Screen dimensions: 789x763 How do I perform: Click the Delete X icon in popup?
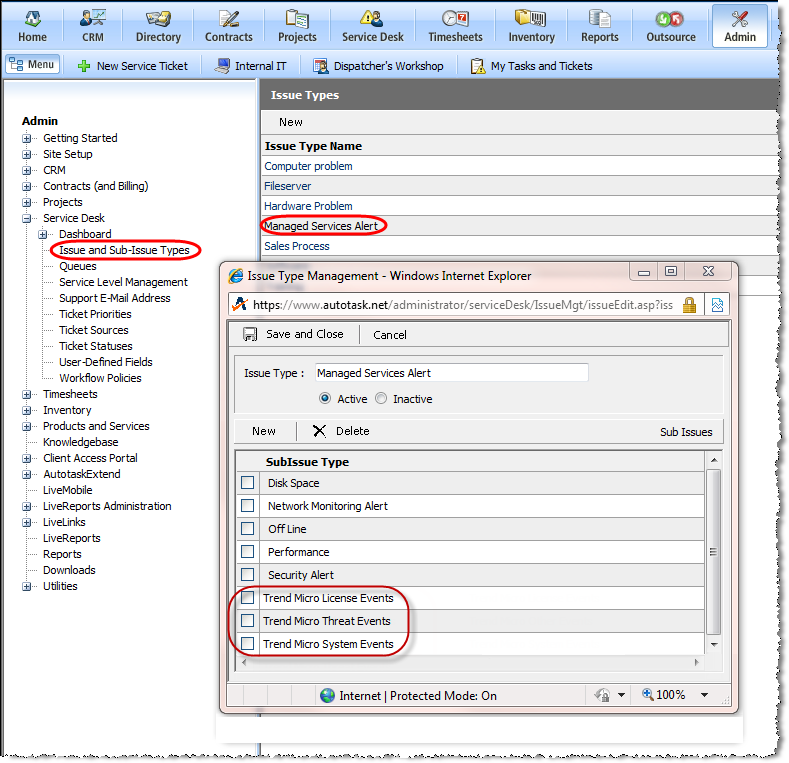click(x=319, y=431)
